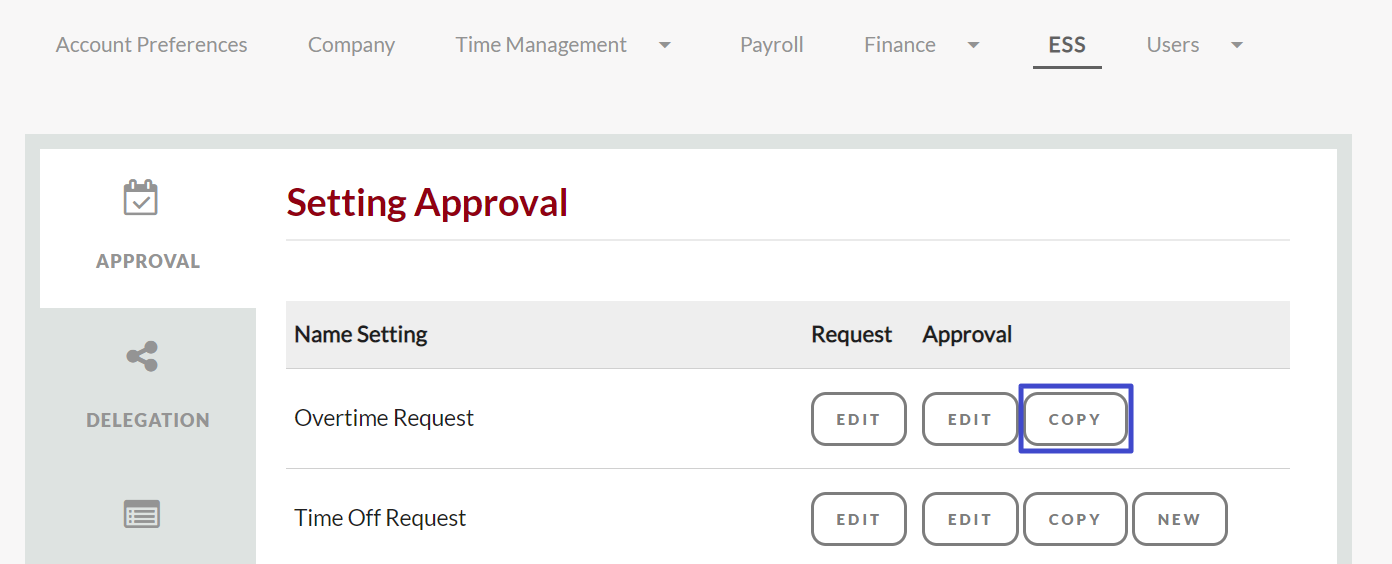Edit the Overtime Request approval setting
The height and width of the screenshot is (564, 1392).
tap(970, 419)
